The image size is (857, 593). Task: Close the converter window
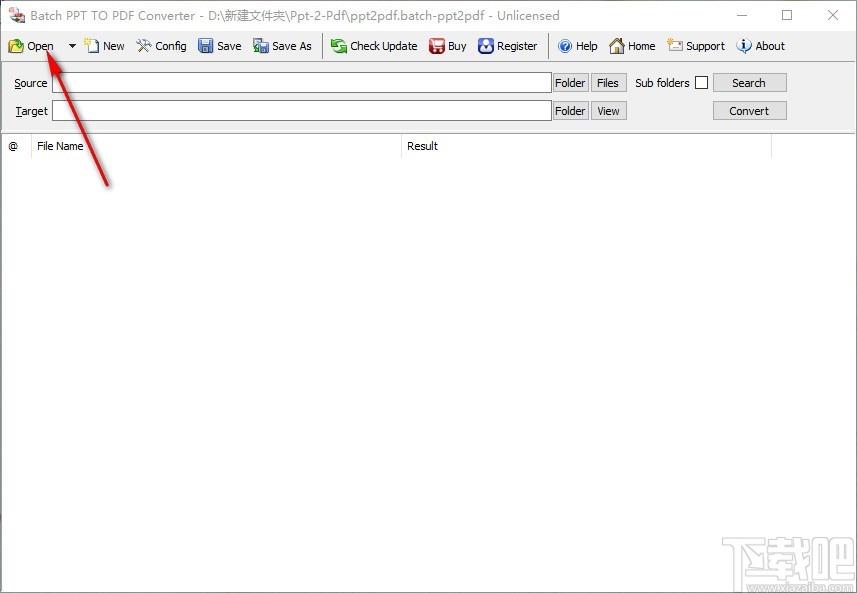833,15
